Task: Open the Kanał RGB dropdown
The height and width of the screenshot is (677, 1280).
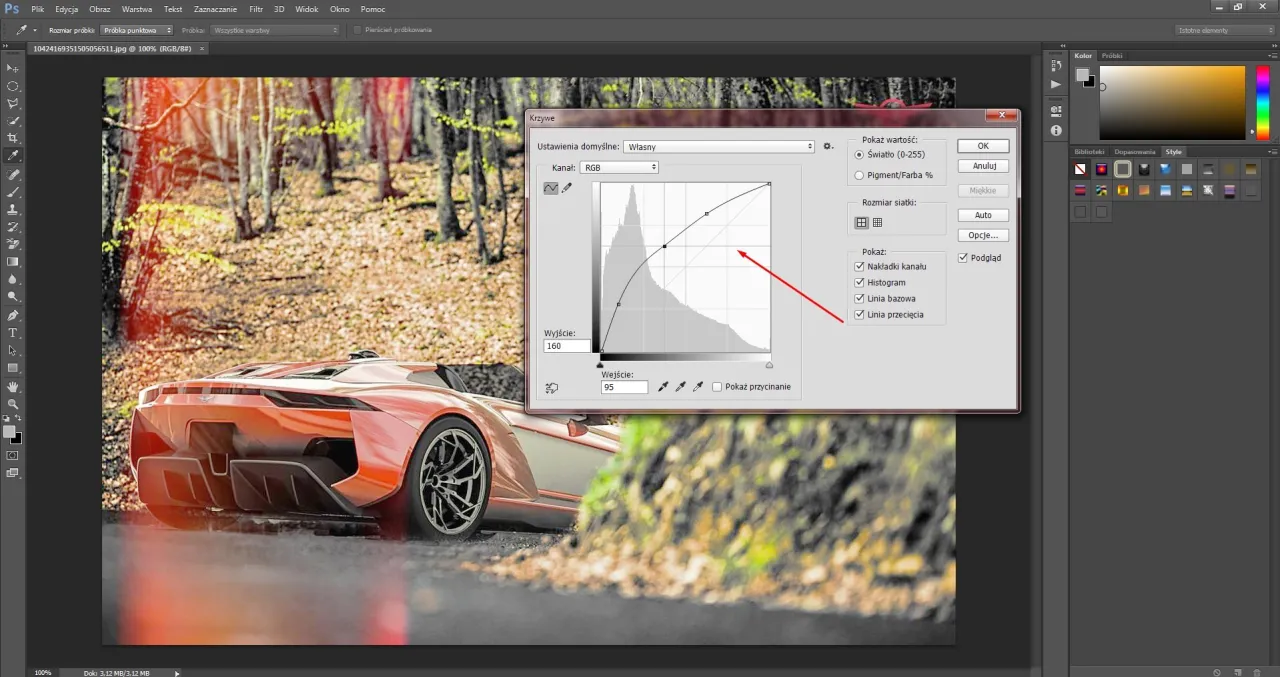Action: click(x=618, y=167)
